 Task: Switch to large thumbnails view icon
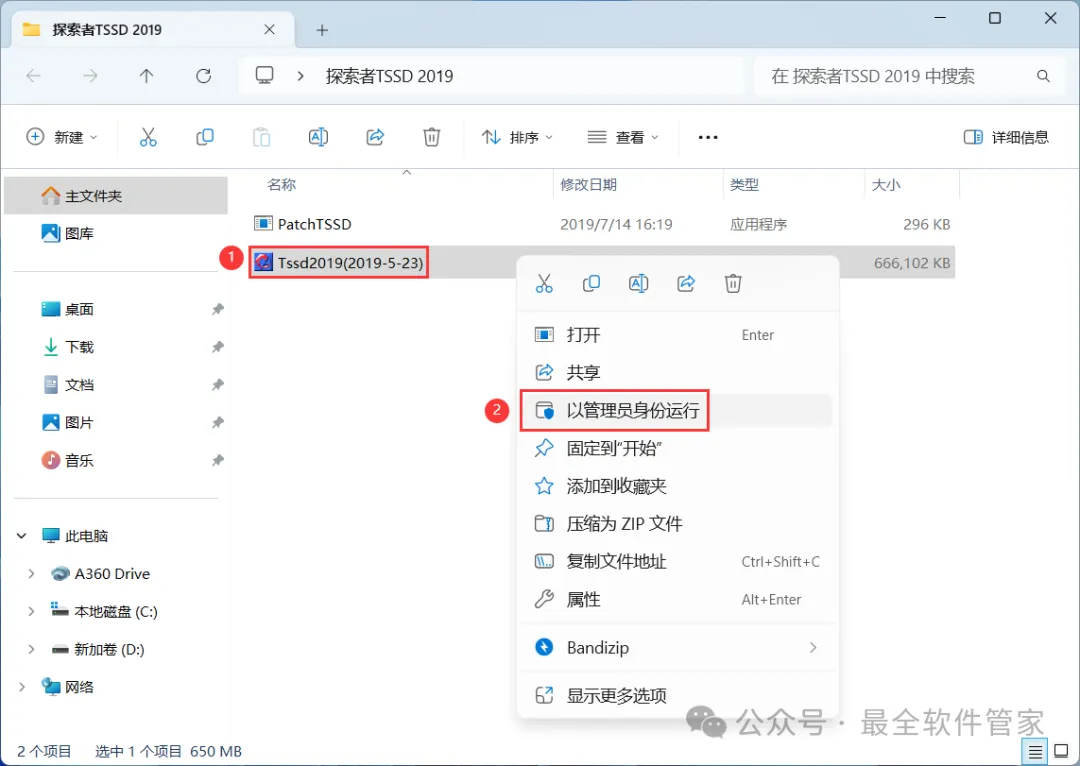[1061, 752]
